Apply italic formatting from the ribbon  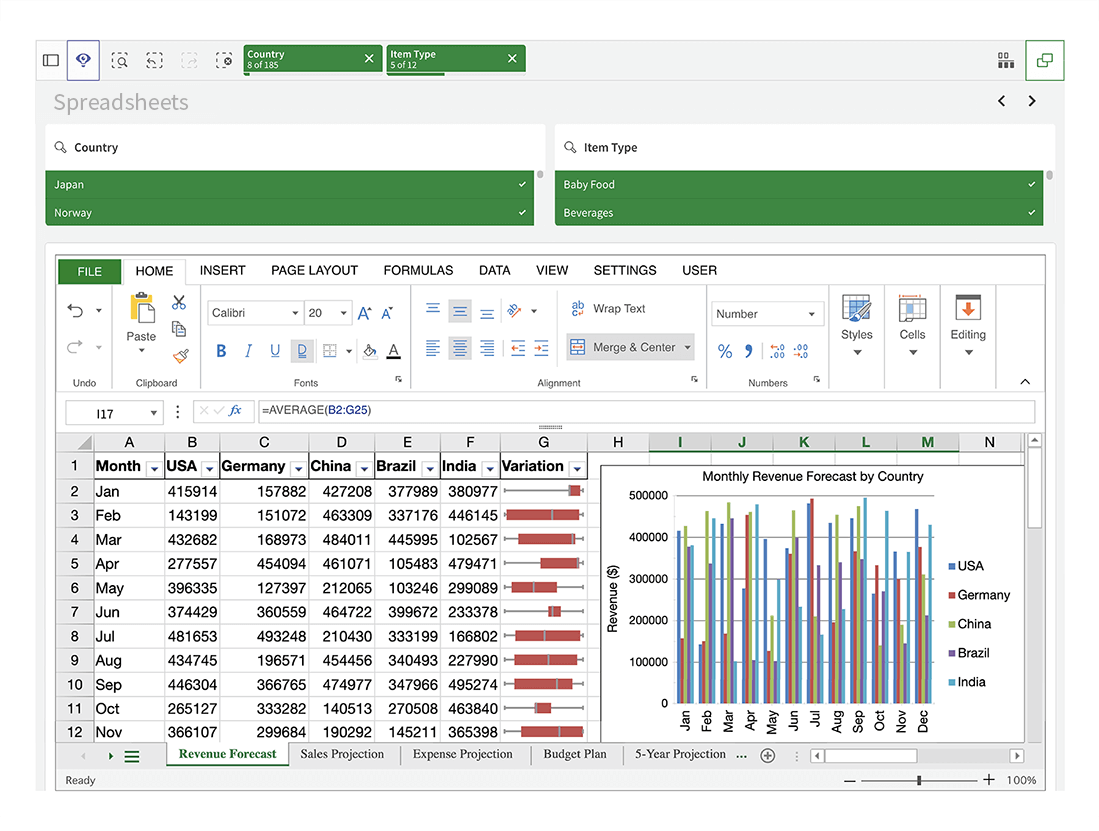click(x=247, y=352)
